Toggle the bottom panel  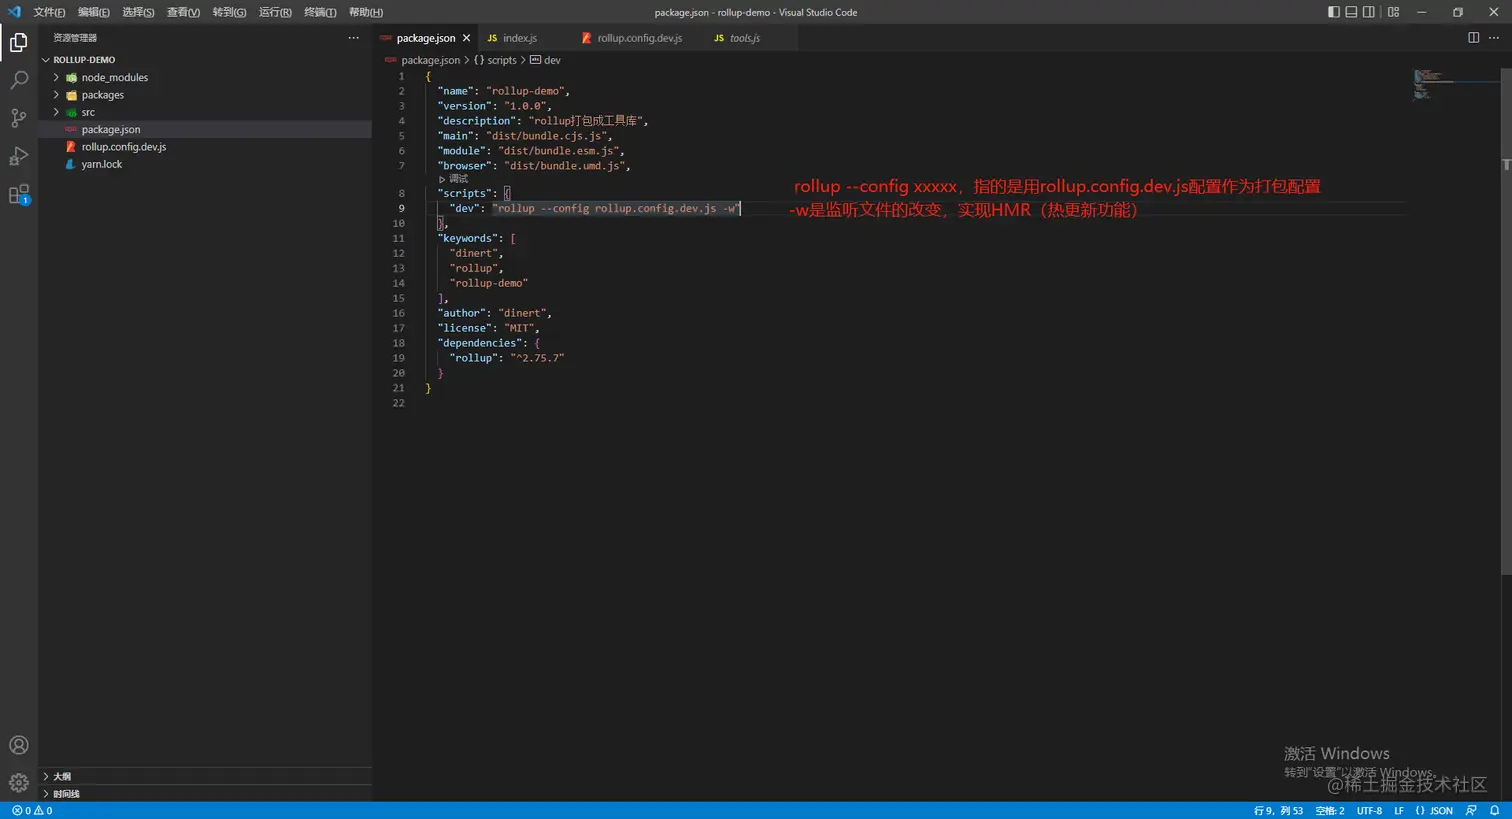[1351, 12]
